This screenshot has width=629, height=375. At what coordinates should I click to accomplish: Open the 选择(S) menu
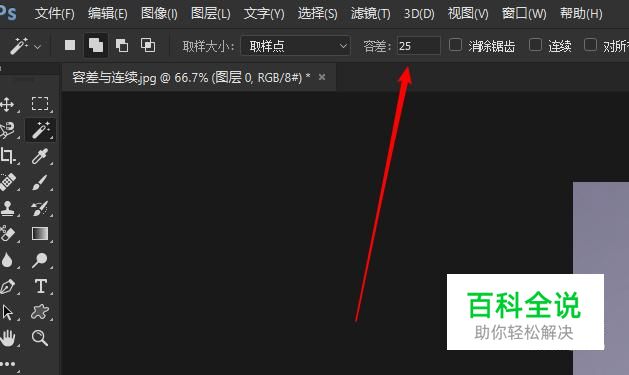(317, 14)
